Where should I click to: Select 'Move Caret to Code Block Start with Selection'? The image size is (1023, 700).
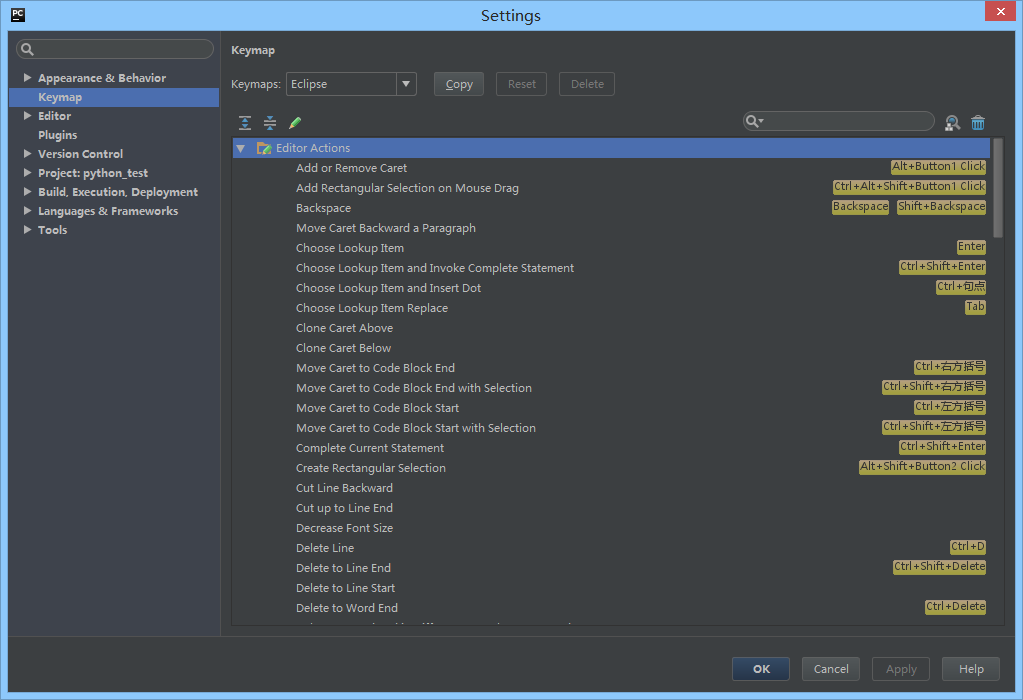tap(416, 428)
